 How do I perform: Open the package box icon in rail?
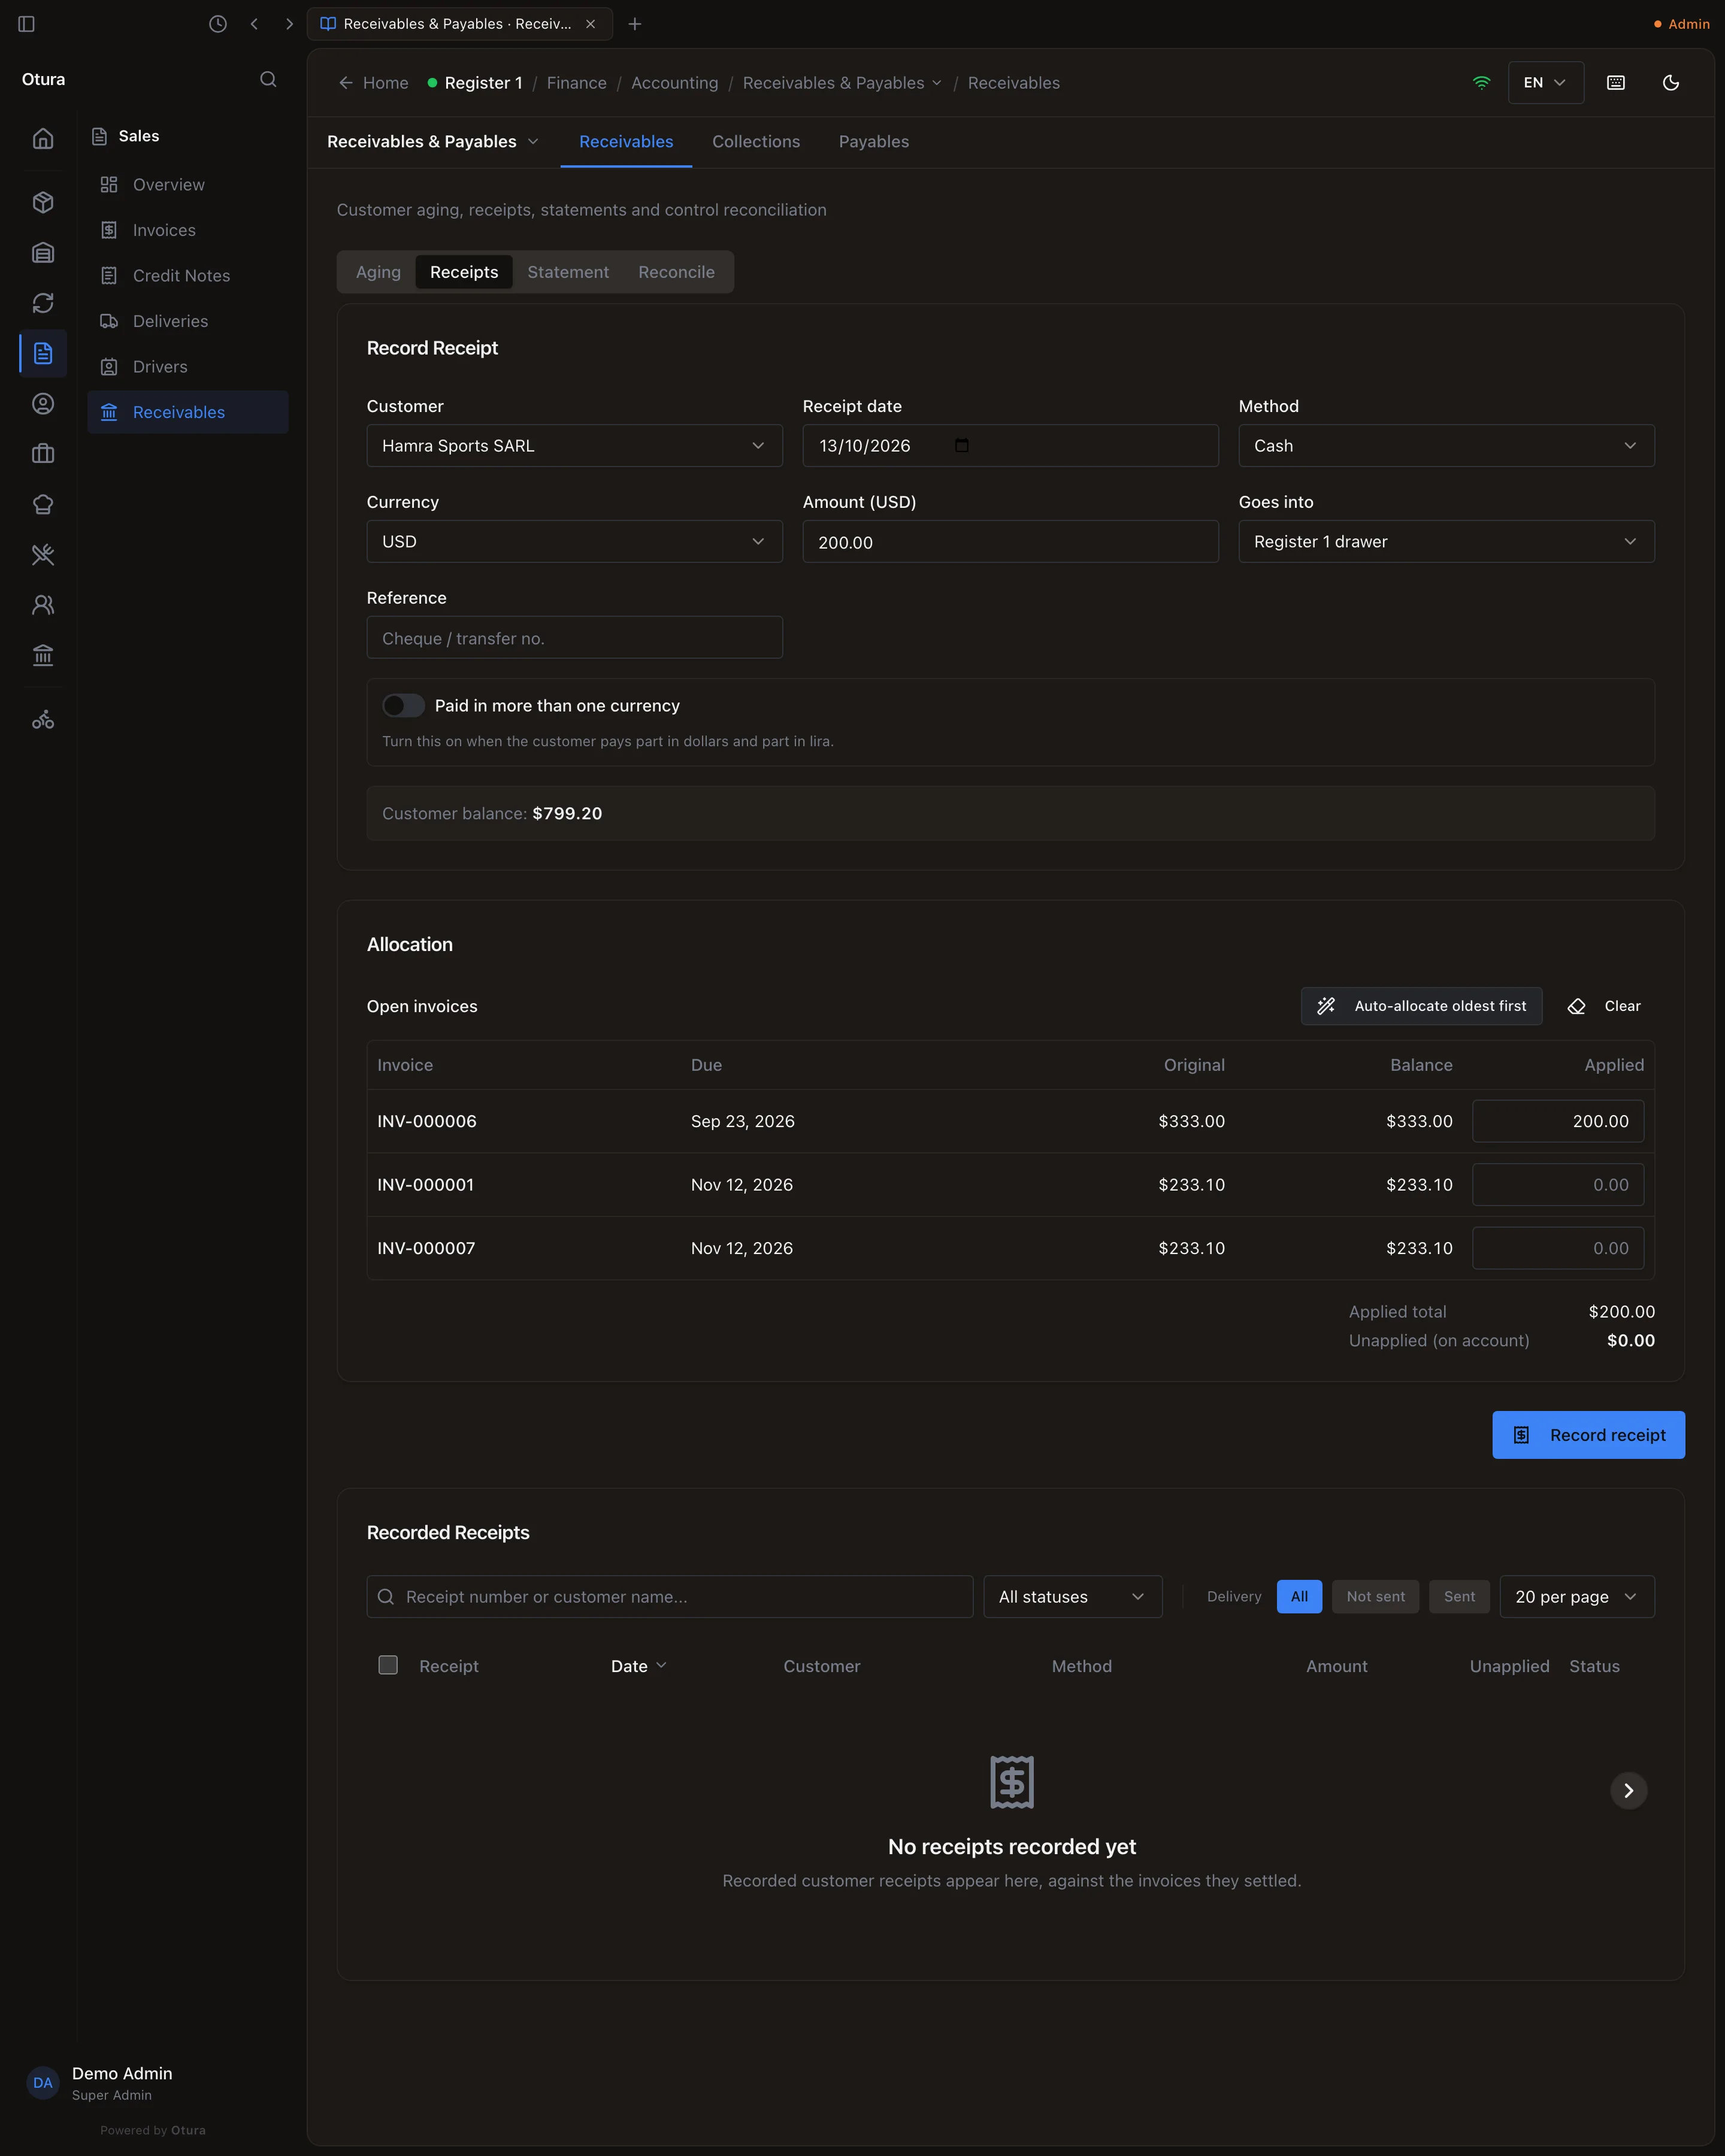point(43,202)
